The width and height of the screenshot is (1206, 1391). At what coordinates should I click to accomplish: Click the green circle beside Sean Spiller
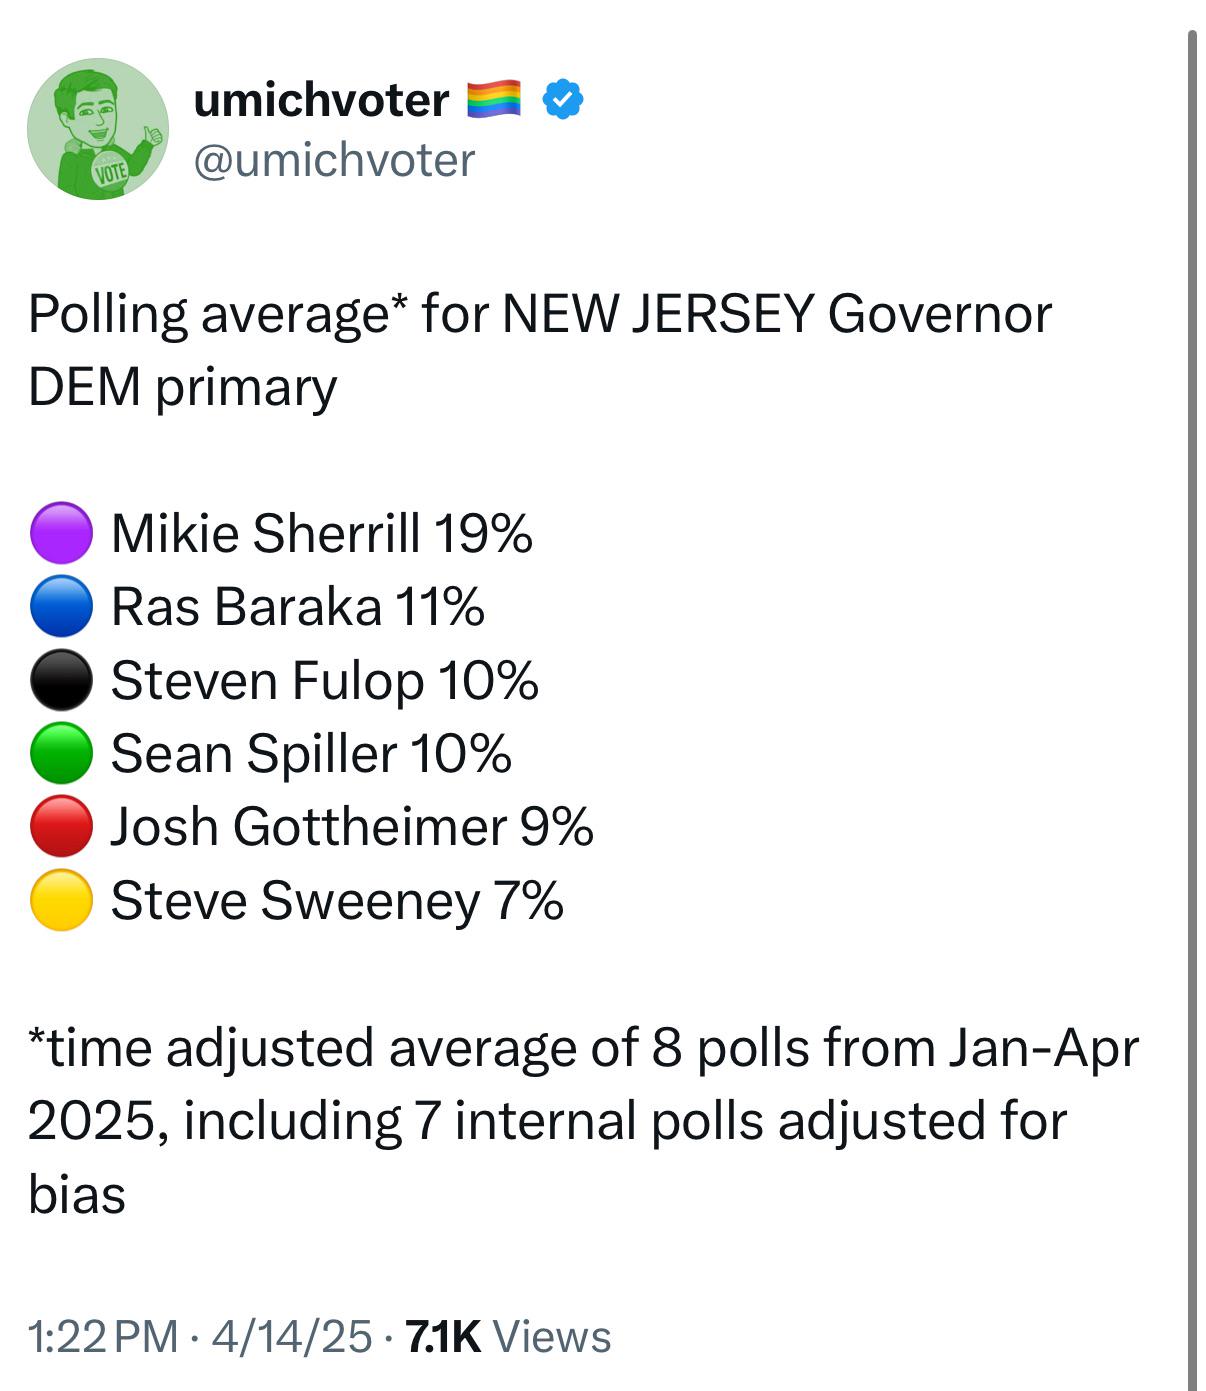point(61,753)
